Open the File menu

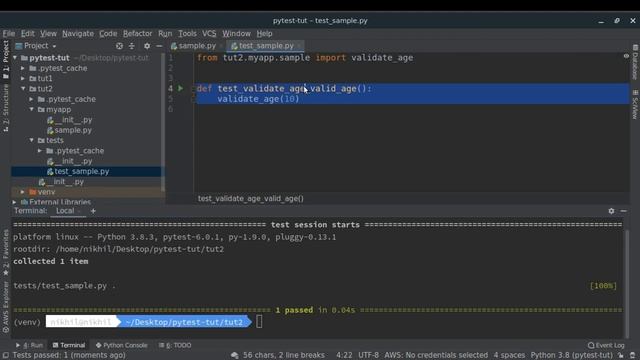click(9, 33)
